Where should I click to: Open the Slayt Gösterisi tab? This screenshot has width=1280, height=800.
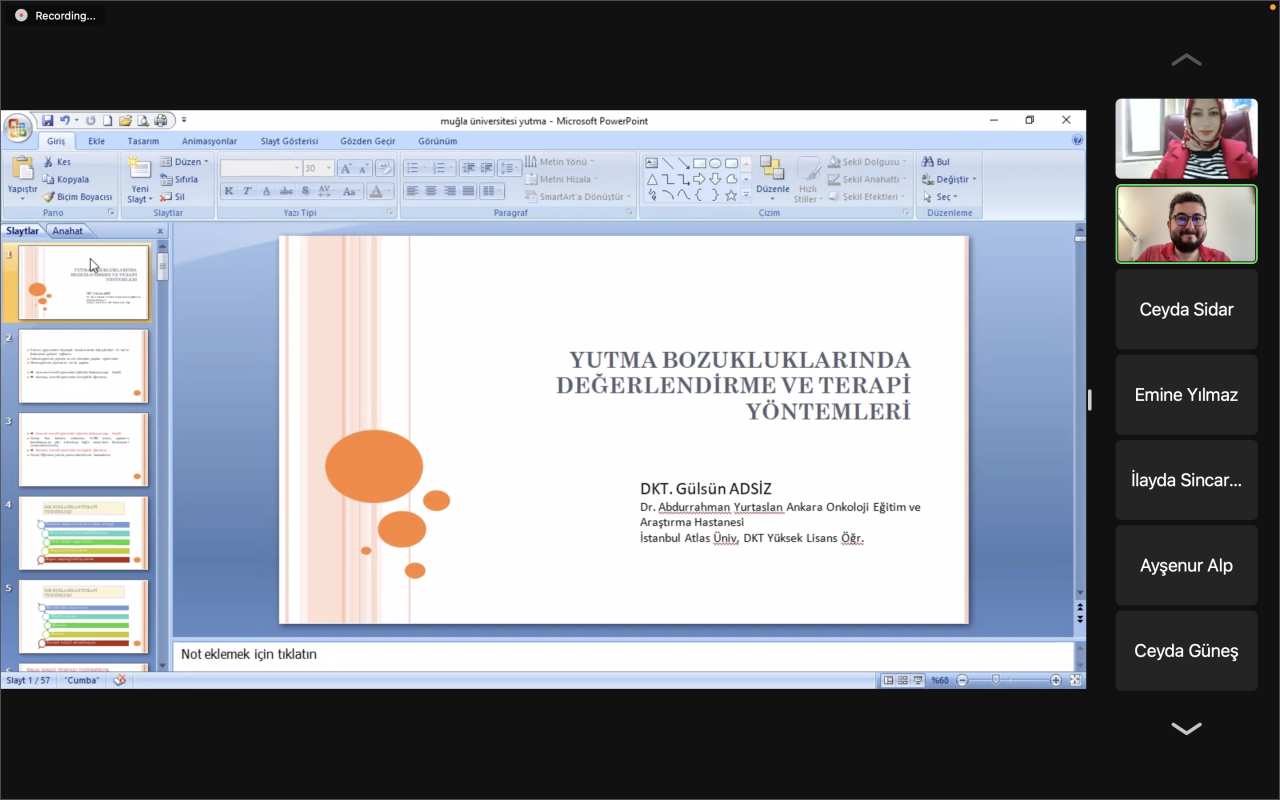click(x=289, y=141)
